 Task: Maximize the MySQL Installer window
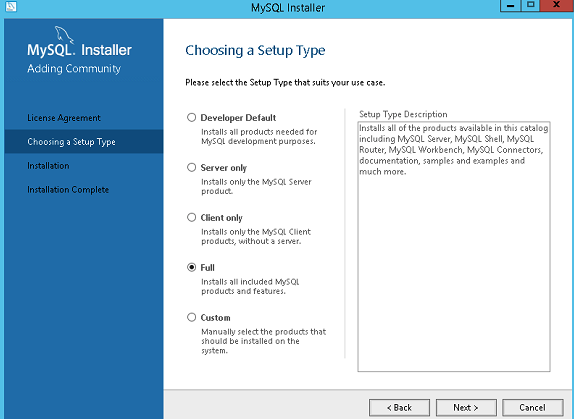click(530, 5)
